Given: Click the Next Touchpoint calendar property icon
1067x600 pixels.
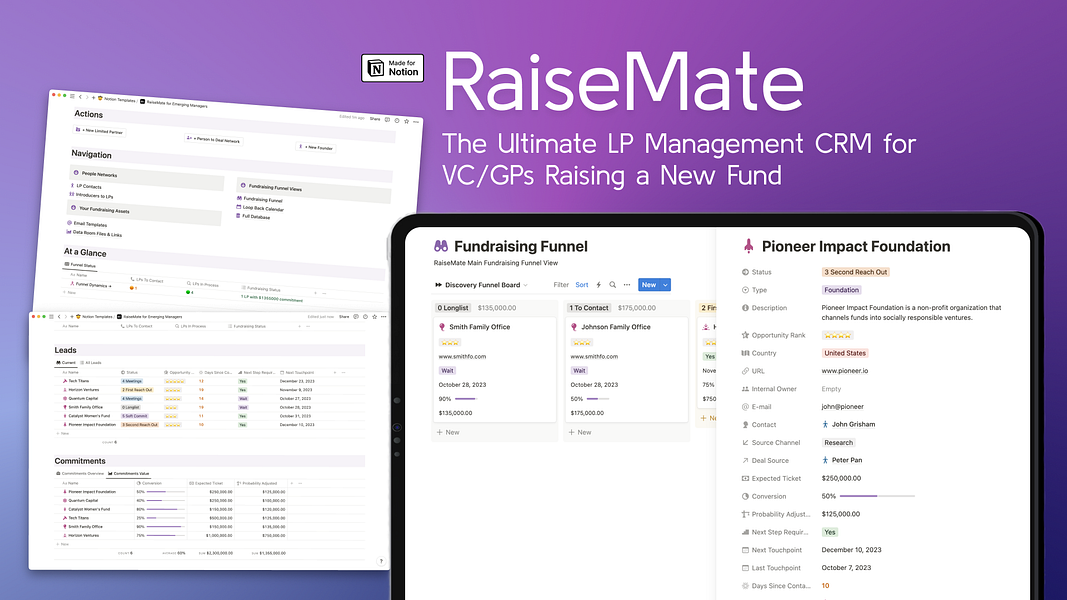Looking at the screenshot, I should click(x=745, y=550).
